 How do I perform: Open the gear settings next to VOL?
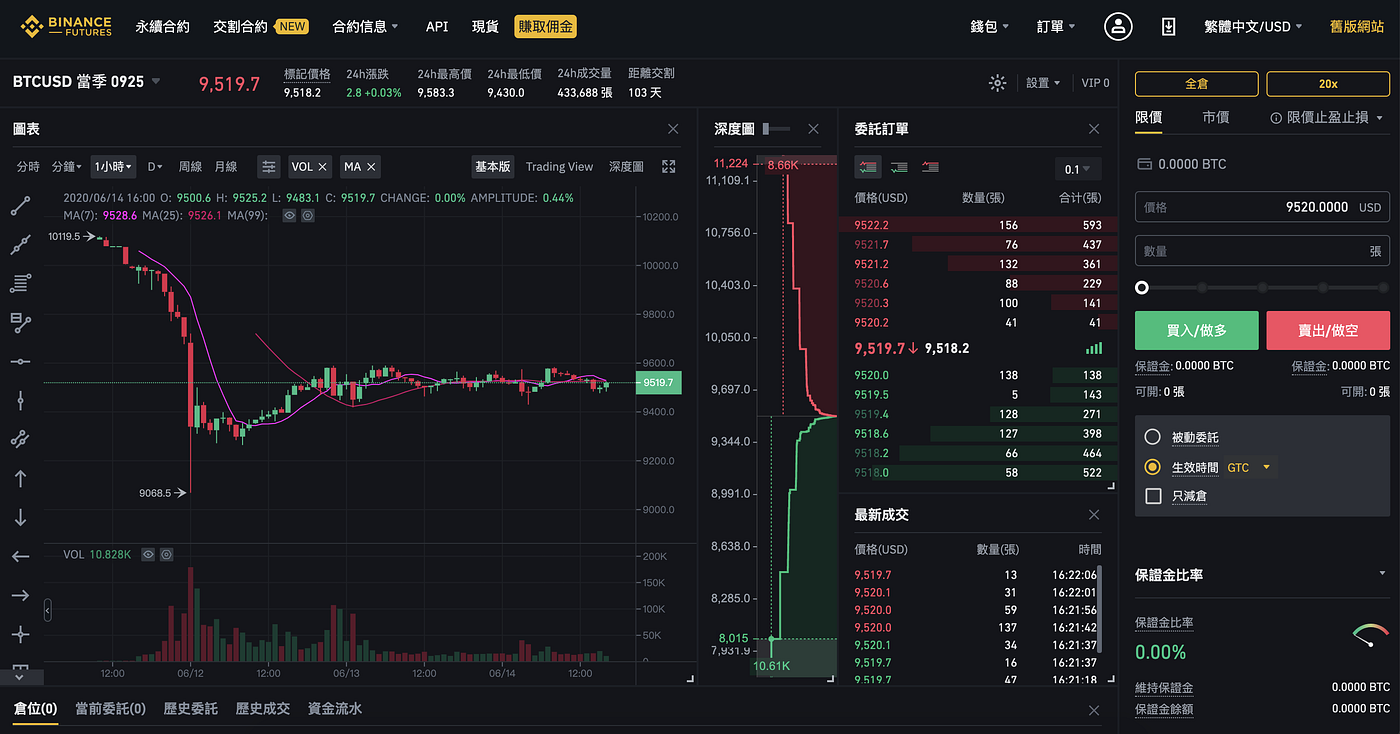(x=167, y=554)
